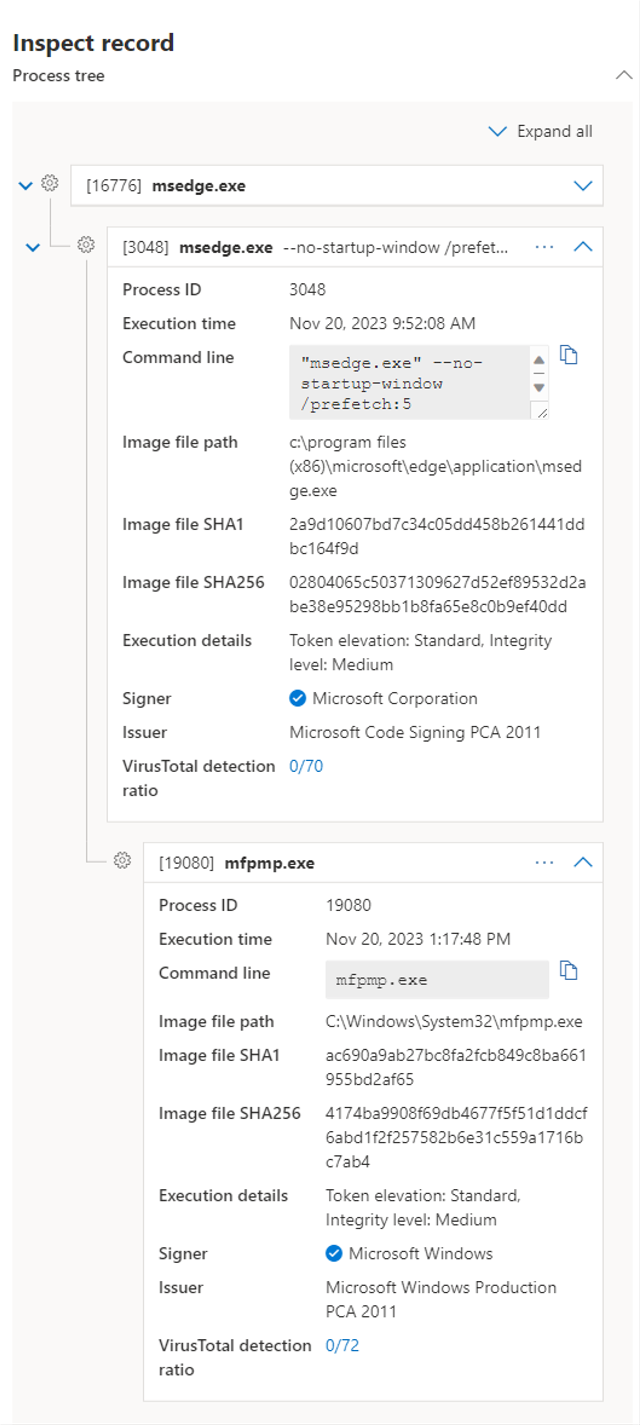Expand all process tree nodes
640x1425 pixels.
[540, 132]
